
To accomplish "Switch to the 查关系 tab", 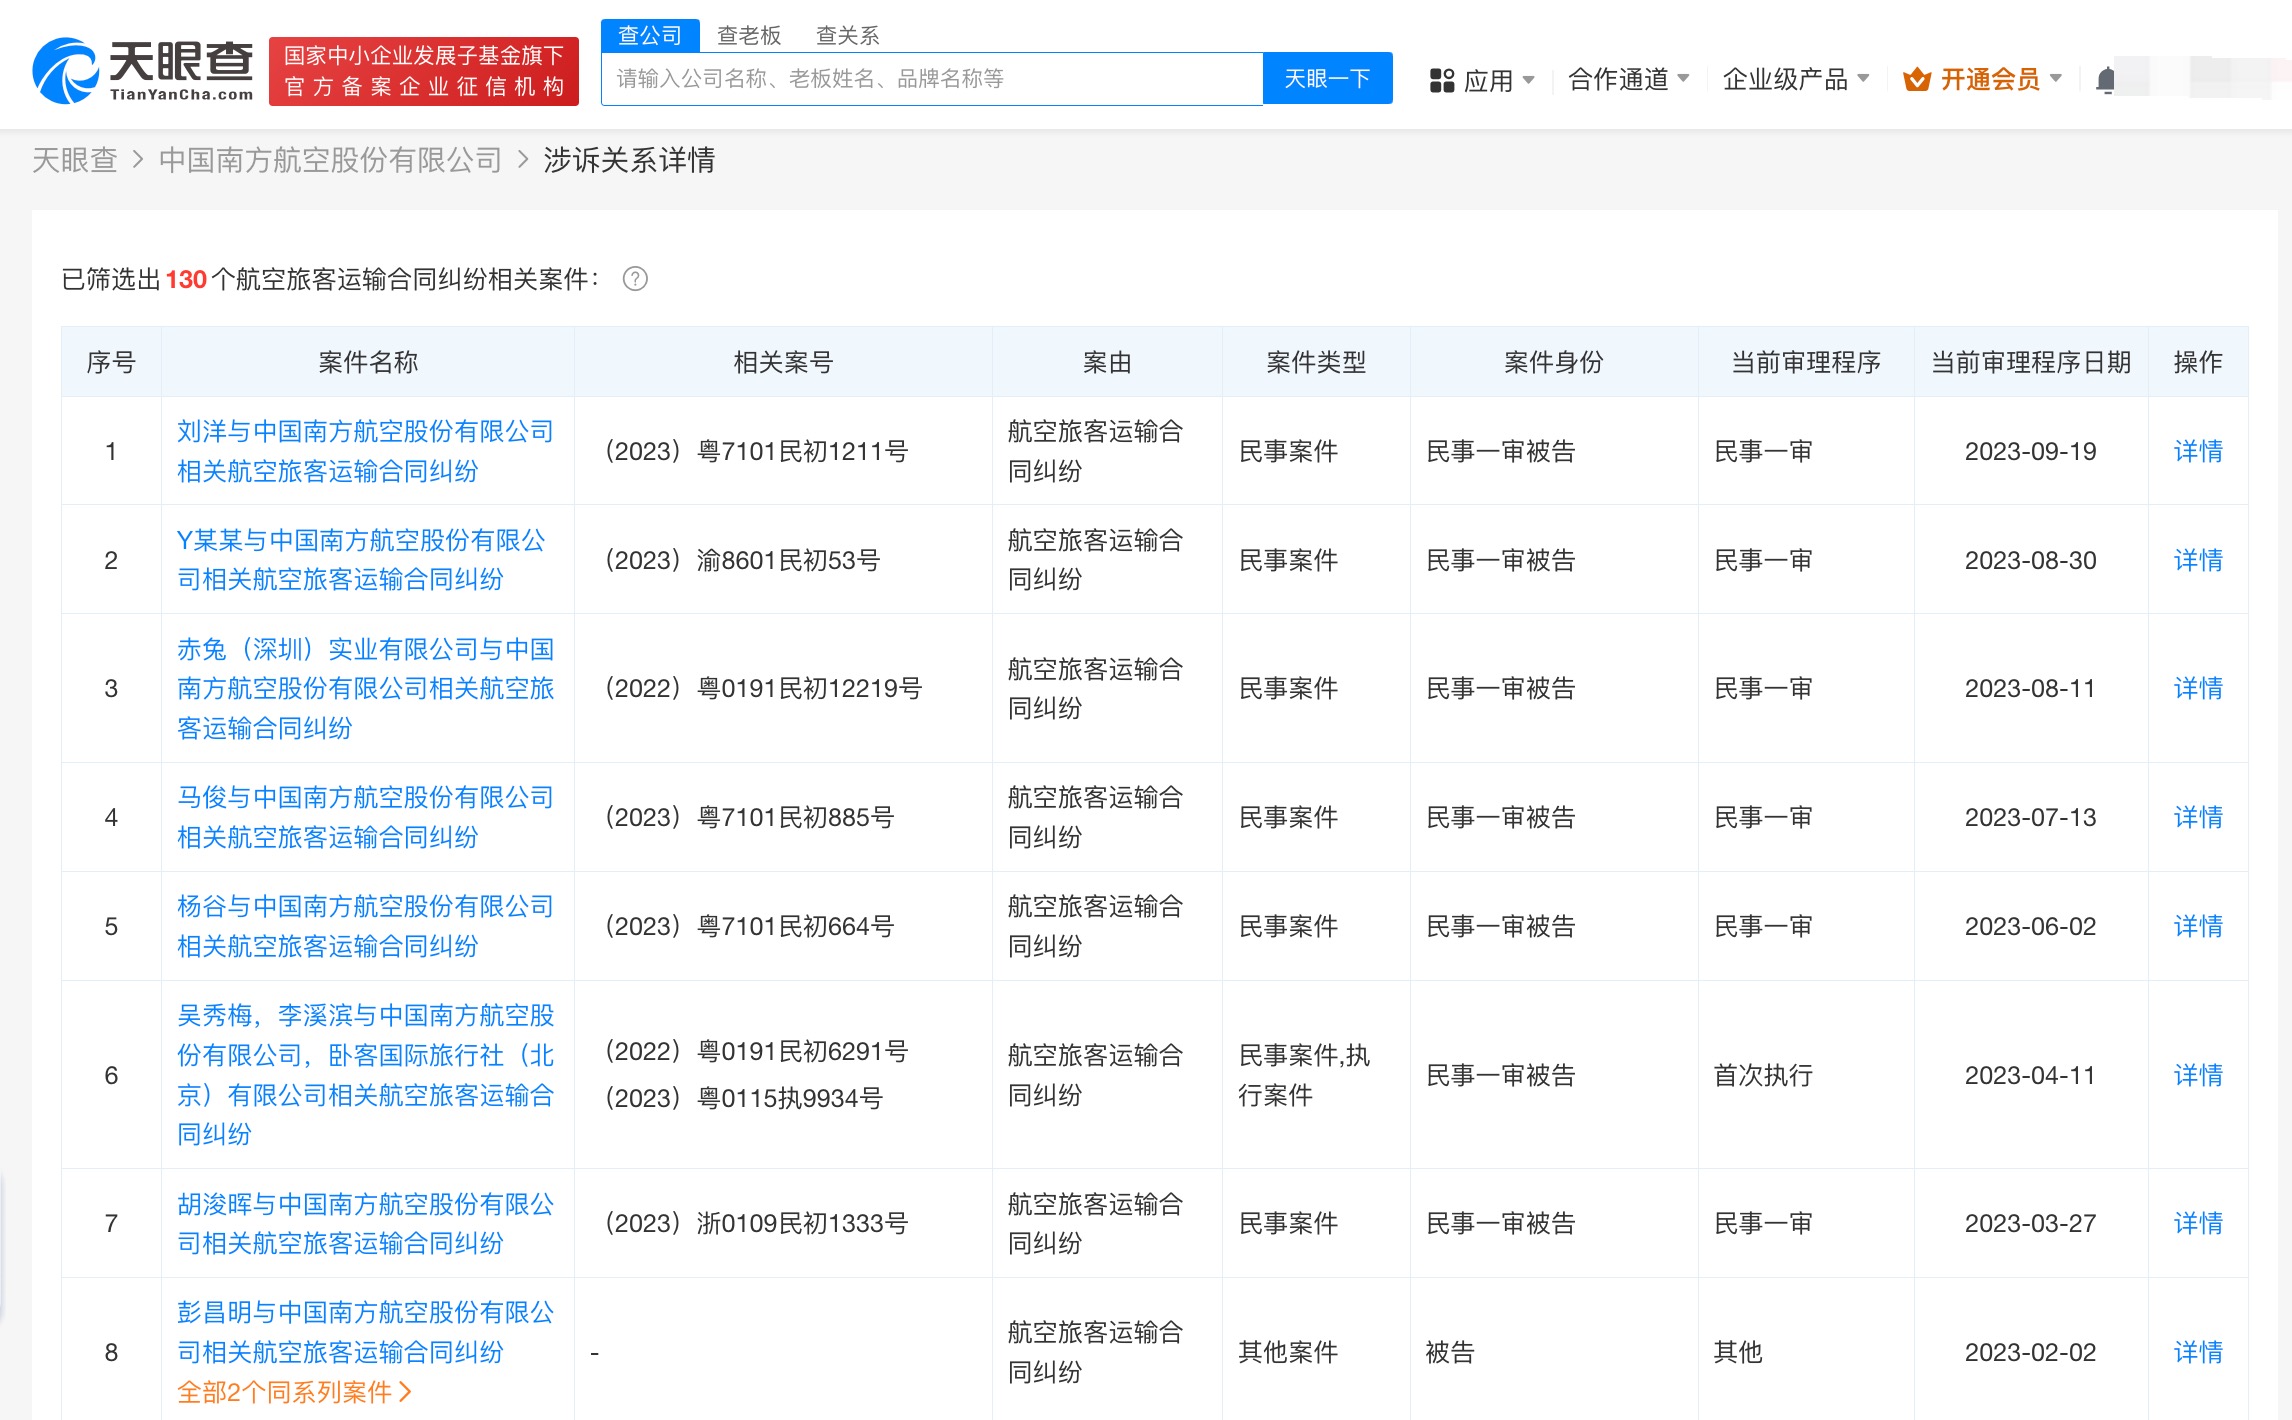I will point(847,35).
